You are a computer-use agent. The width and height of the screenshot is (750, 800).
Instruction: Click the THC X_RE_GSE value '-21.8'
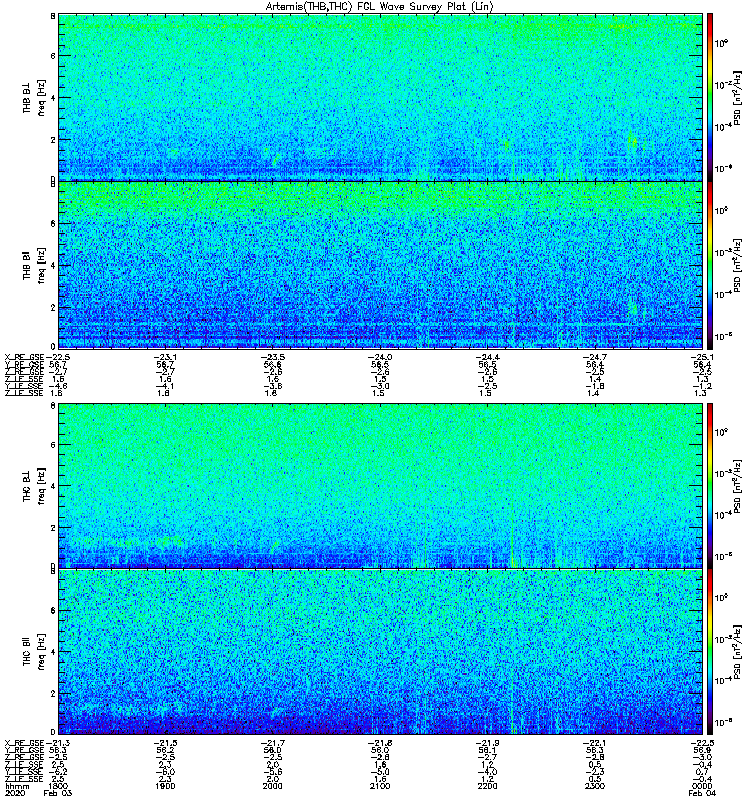(380, 743)
